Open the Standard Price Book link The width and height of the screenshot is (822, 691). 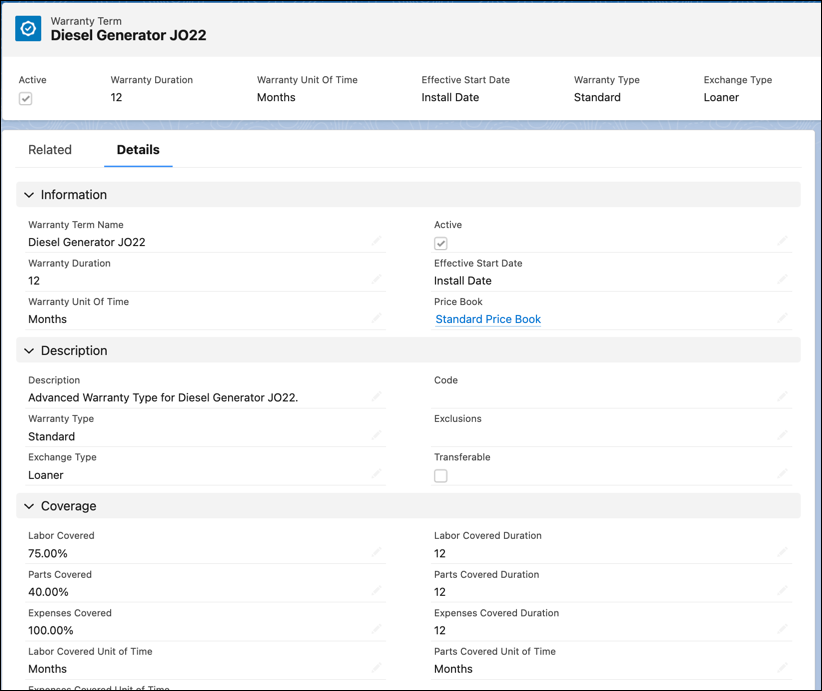487,319
